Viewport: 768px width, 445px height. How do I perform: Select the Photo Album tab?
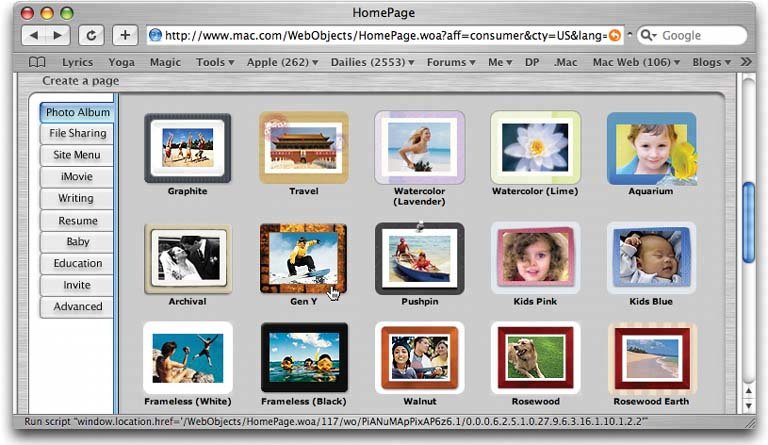click(x=77, y=112)
